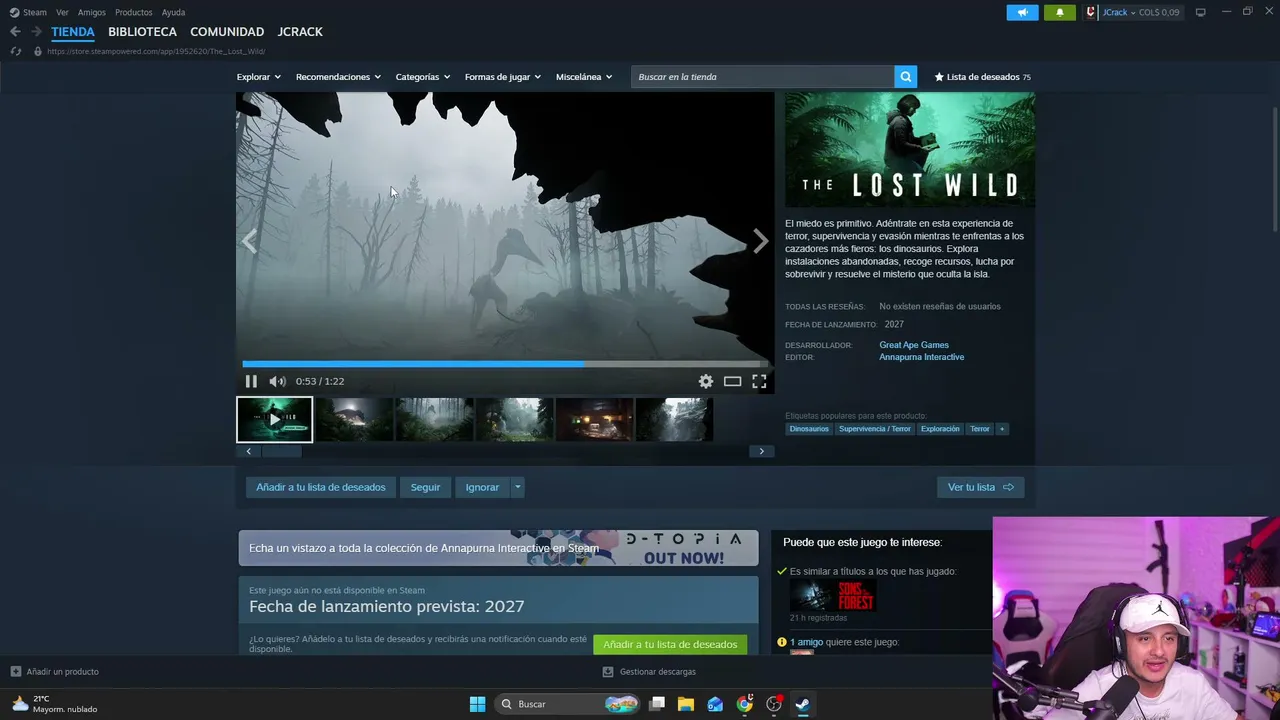The image size is (1280, 720).
Task: Open the Annapurna Interactive collection banner
Action: click(x=498, y=548)
